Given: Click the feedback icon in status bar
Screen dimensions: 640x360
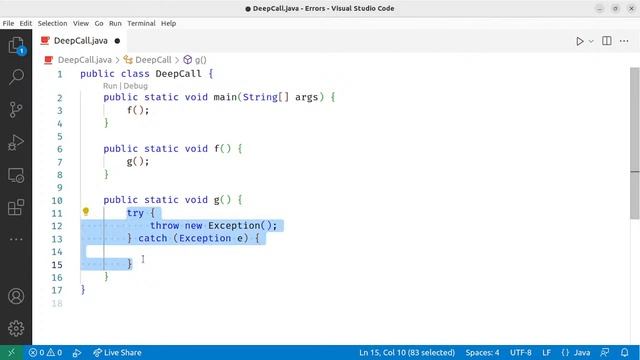Looking at the screenshot, I should pos(605,353).
